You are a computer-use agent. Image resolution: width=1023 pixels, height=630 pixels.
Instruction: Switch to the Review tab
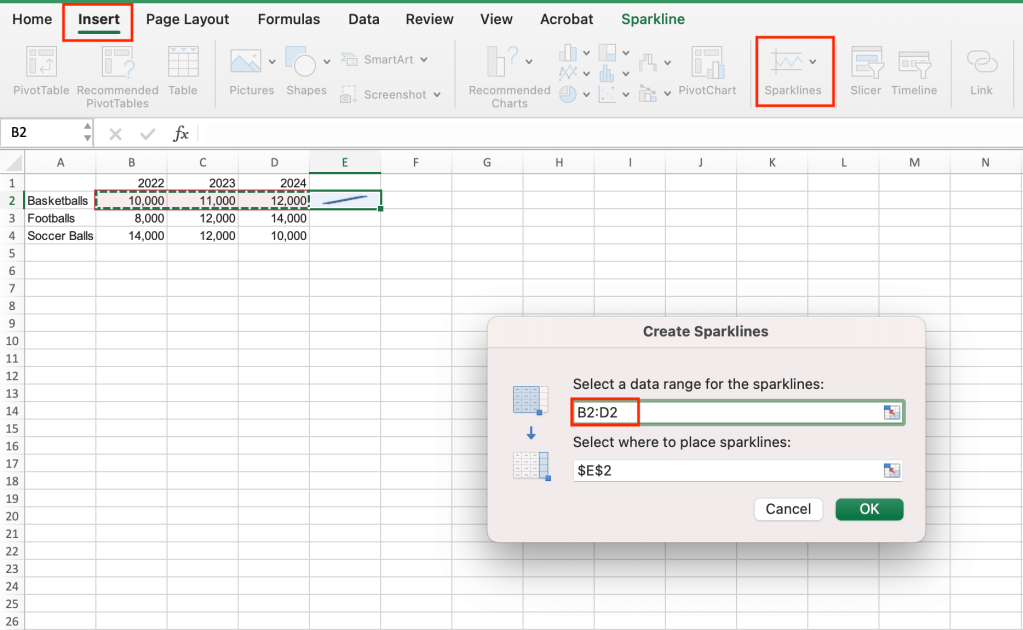(x=429, y=19)
